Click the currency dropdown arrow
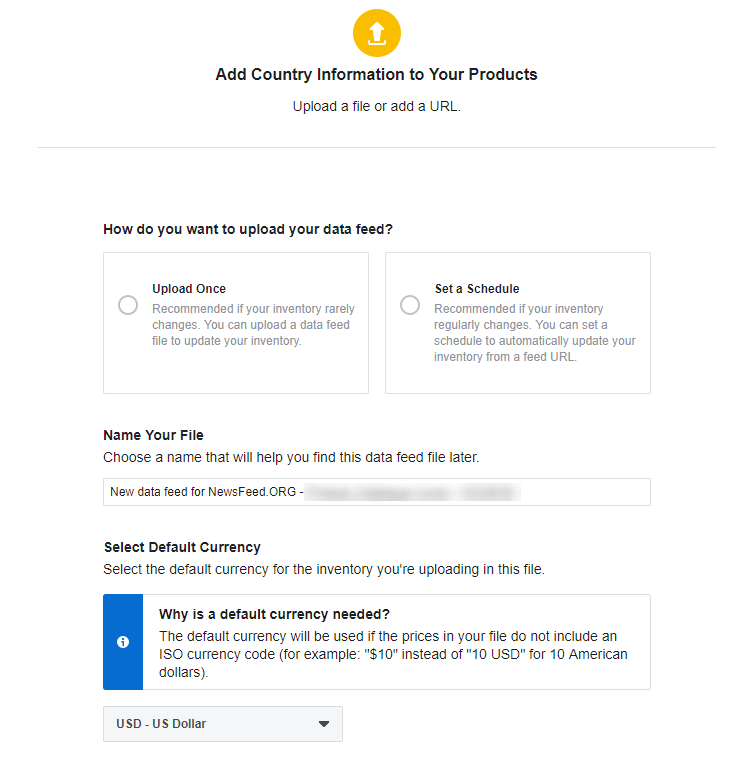 (x=324, y=724)
